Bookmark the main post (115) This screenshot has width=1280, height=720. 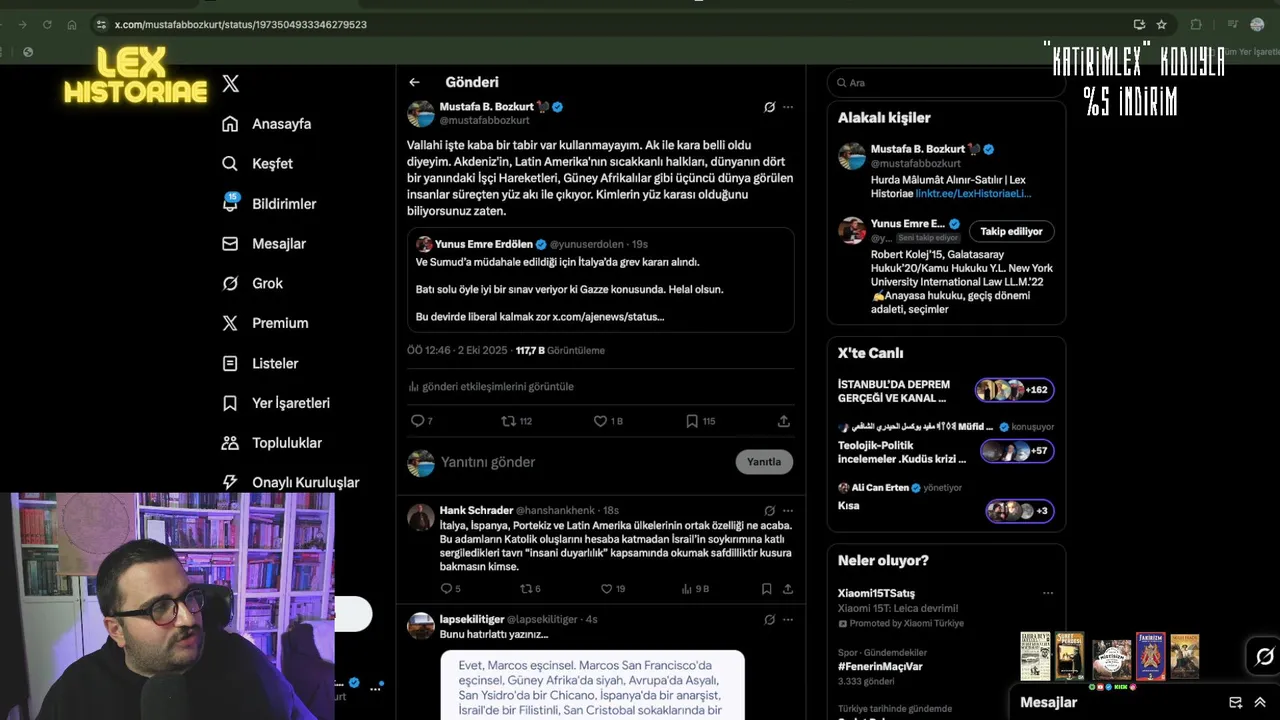[700, 421]
